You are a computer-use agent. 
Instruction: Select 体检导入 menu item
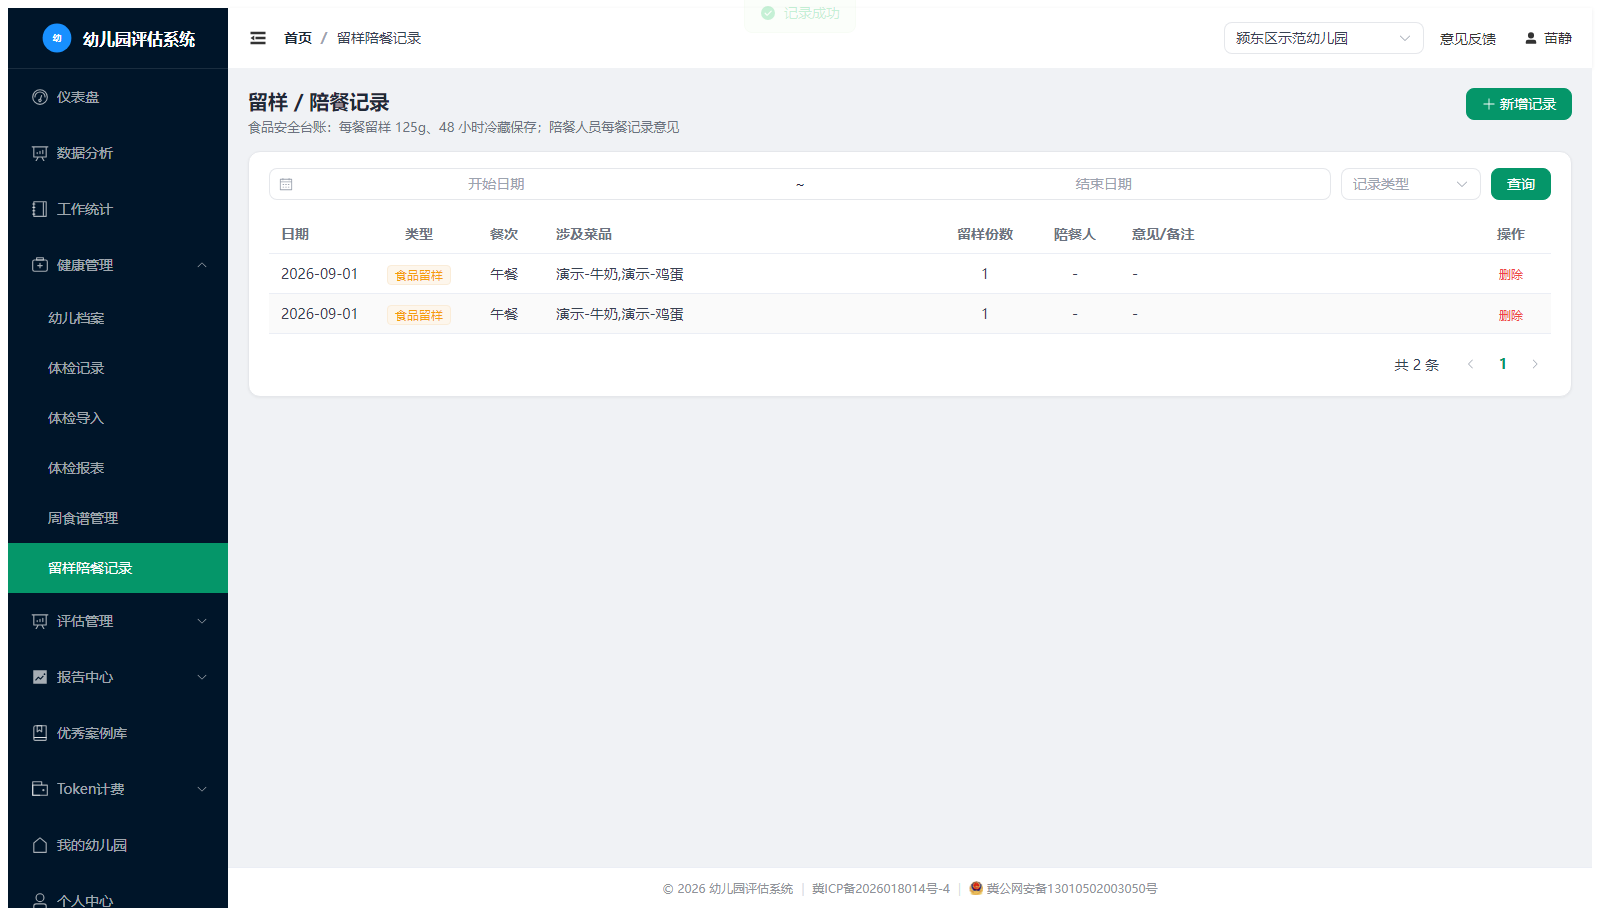coord(118,418)
